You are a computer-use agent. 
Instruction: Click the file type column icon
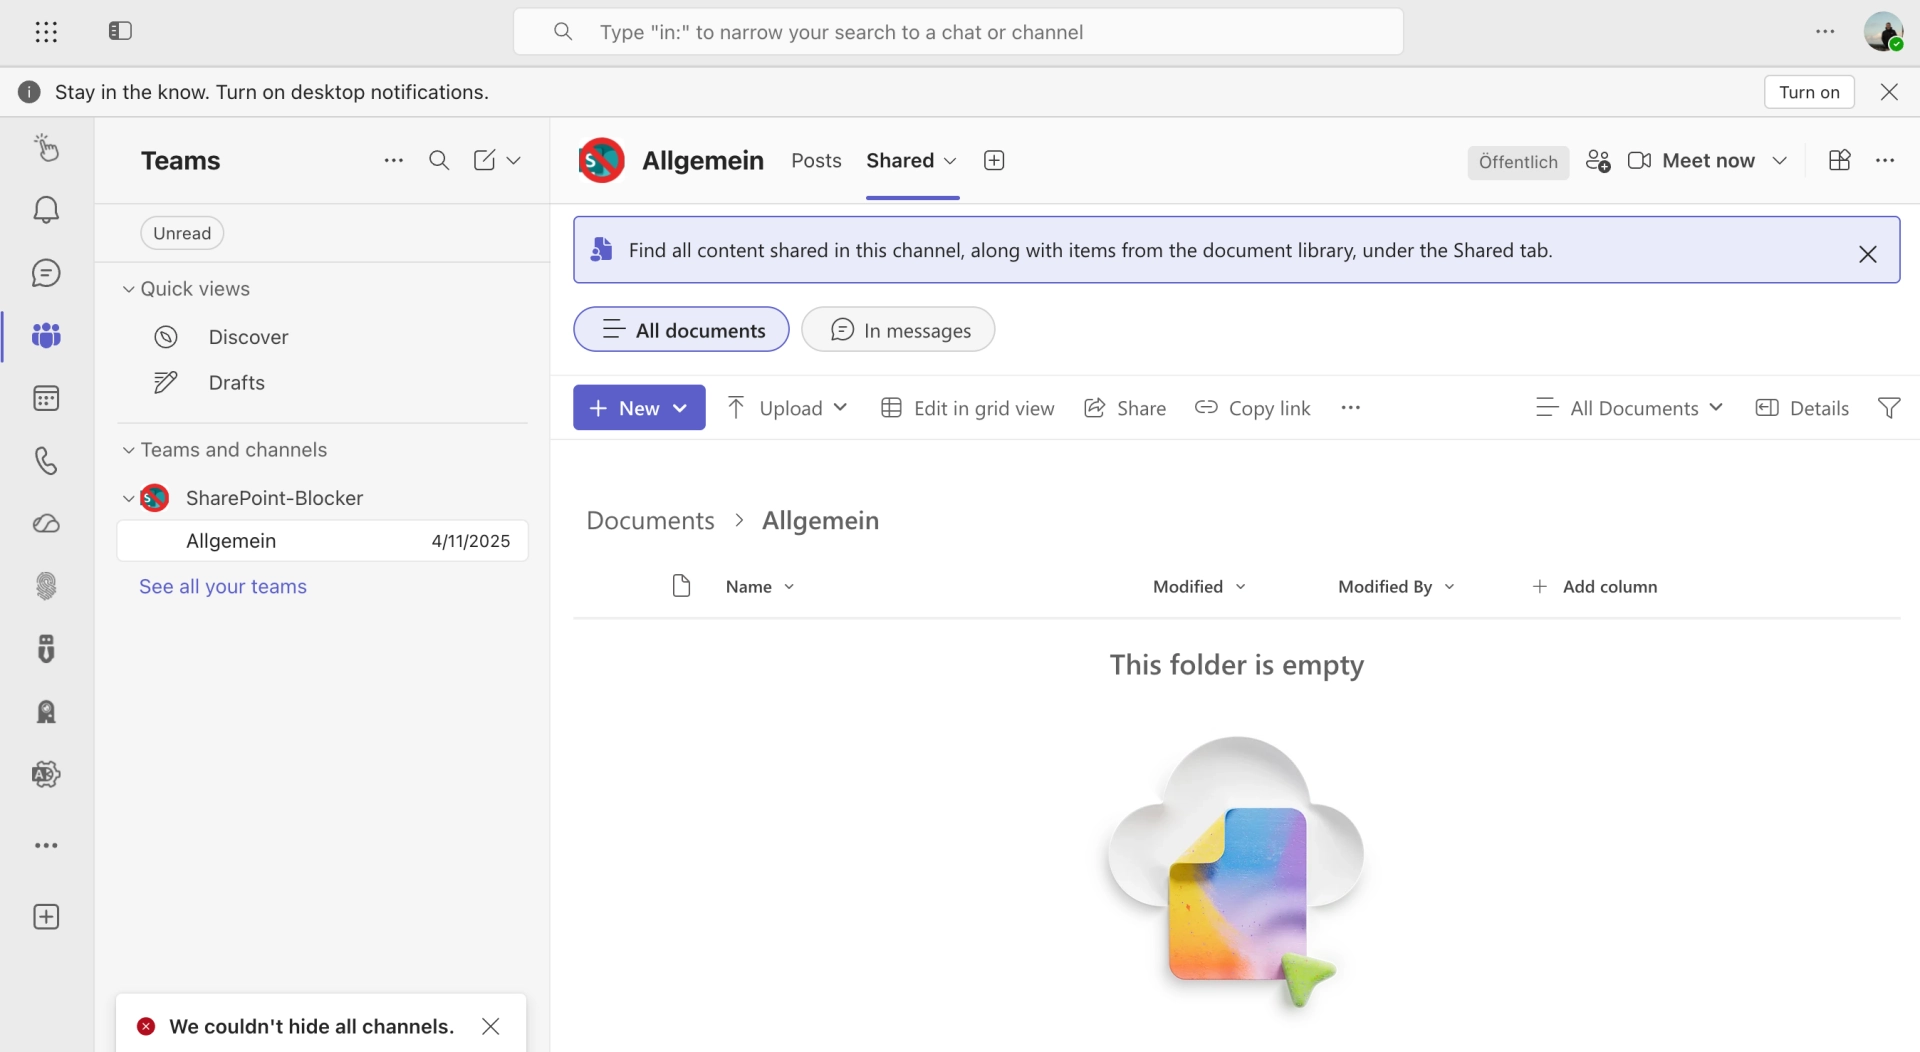(681, 586)
